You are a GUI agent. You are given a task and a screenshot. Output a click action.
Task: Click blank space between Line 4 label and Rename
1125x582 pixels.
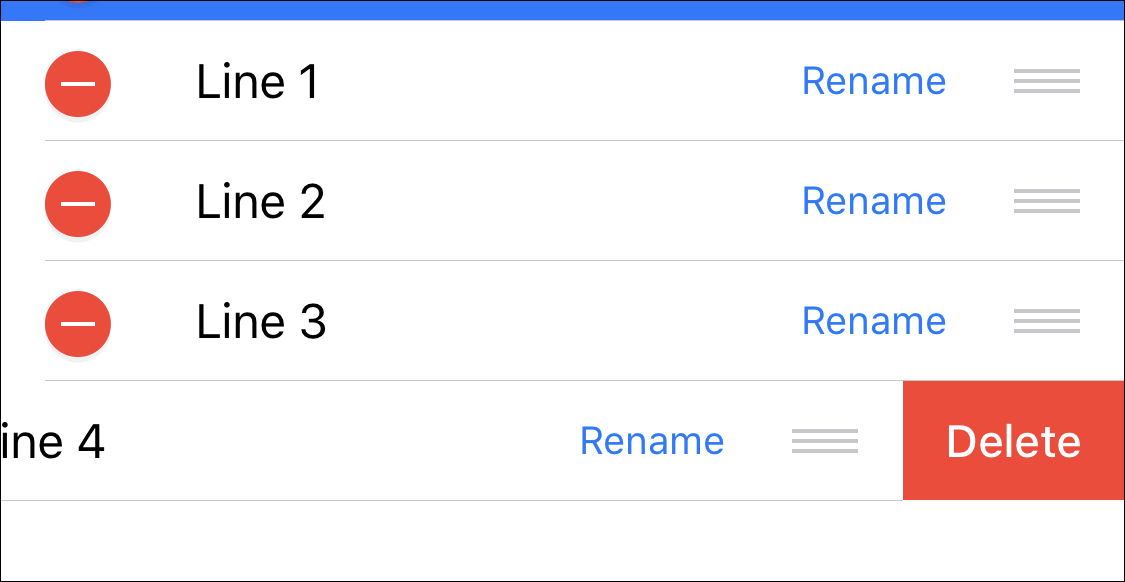342,441
